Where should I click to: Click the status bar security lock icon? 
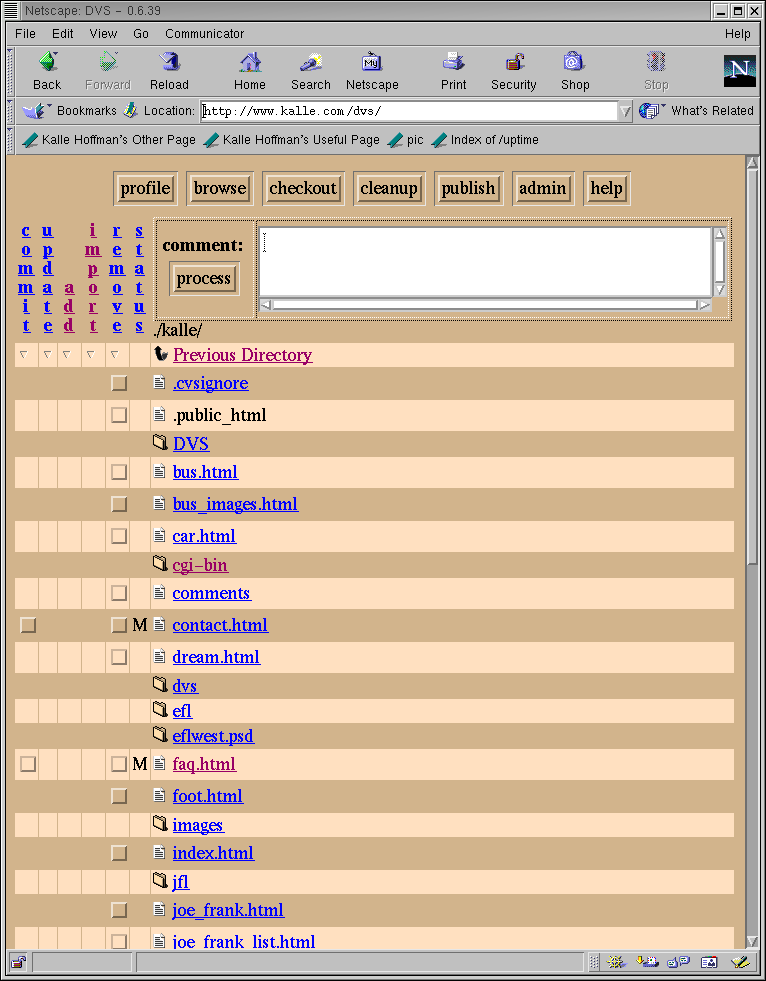19,962
